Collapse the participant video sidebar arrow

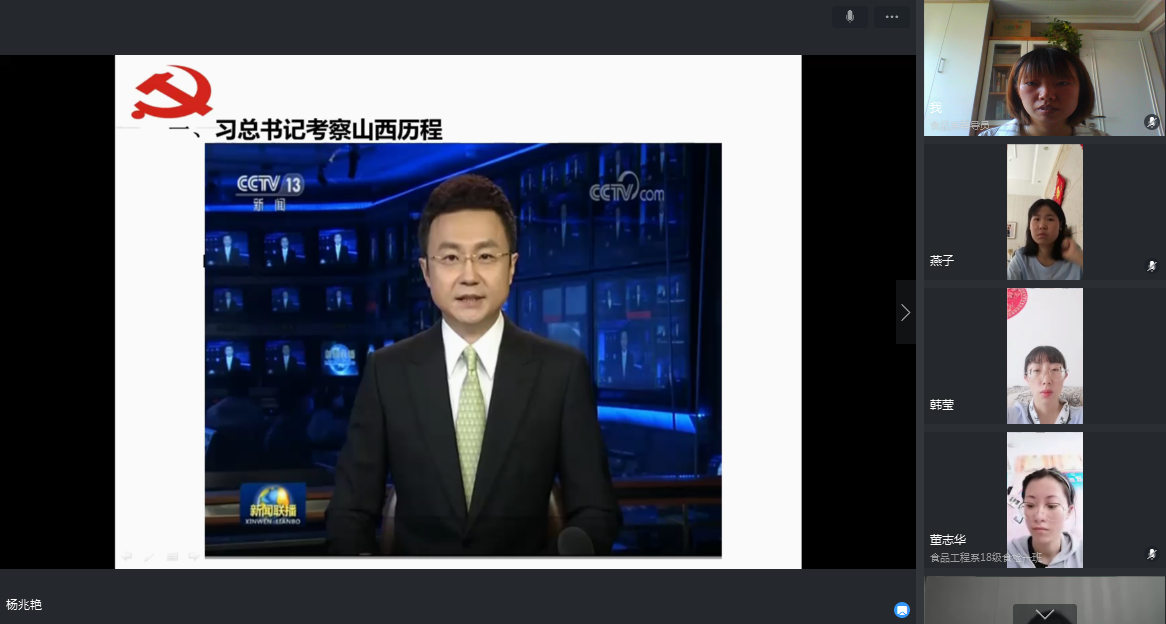pos(905,313)
